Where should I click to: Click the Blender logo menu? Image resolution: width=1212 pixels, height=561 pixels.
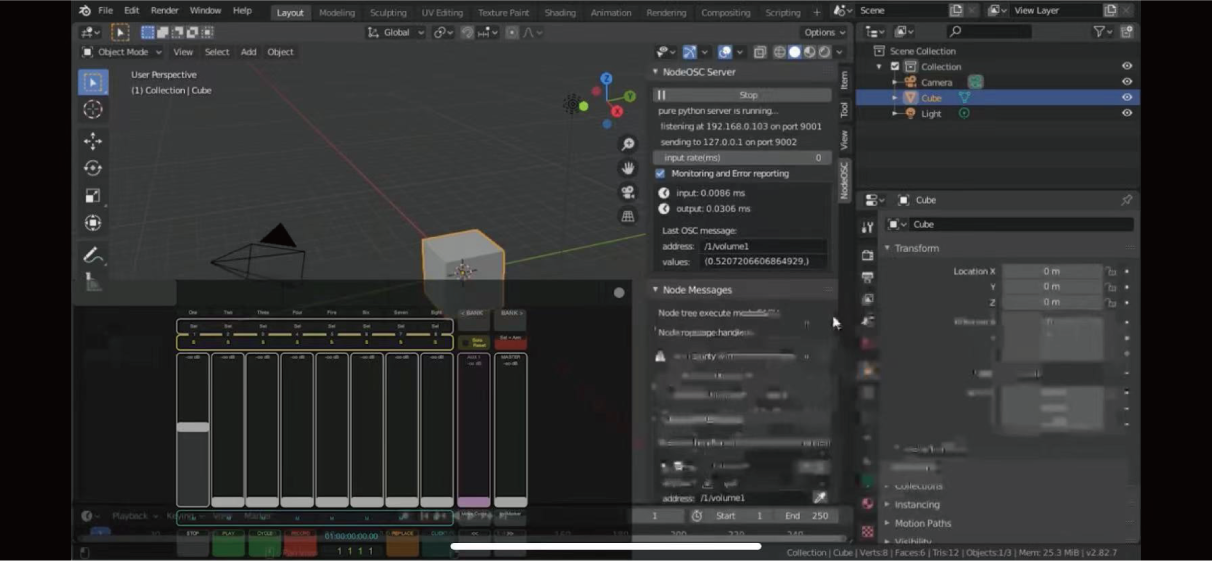84,11
